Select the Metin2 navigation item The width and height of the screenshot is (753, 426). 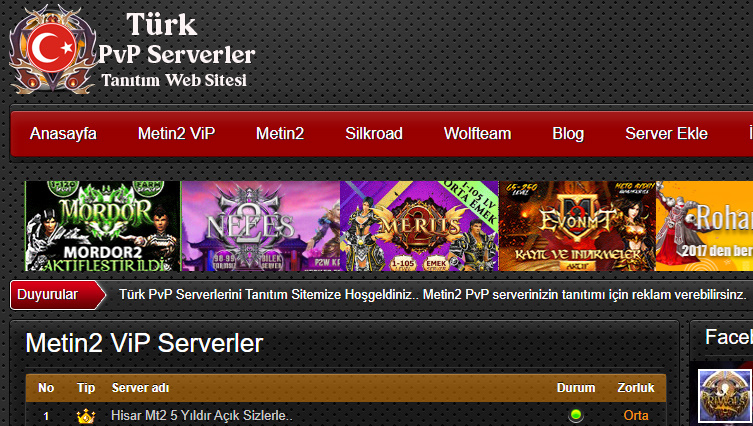(280, 134)
